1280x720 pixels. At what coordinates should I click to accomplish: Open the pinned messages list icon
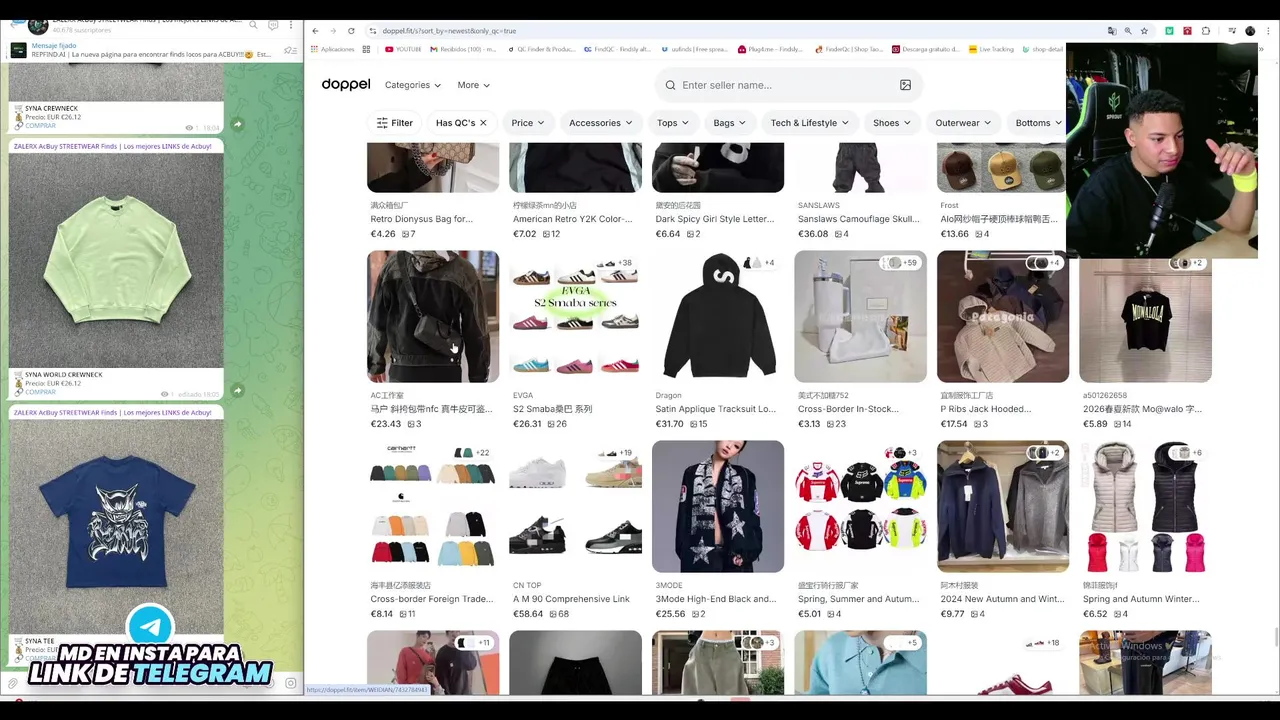point(290,50)
